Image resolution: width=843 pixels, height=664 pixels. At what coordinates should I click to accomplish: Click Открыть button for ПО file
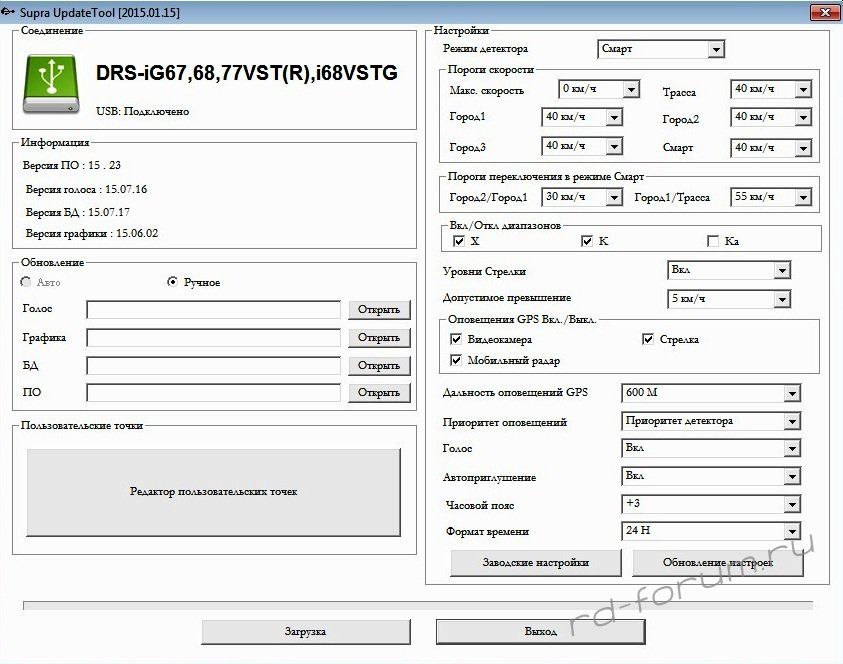coord(379,392)
